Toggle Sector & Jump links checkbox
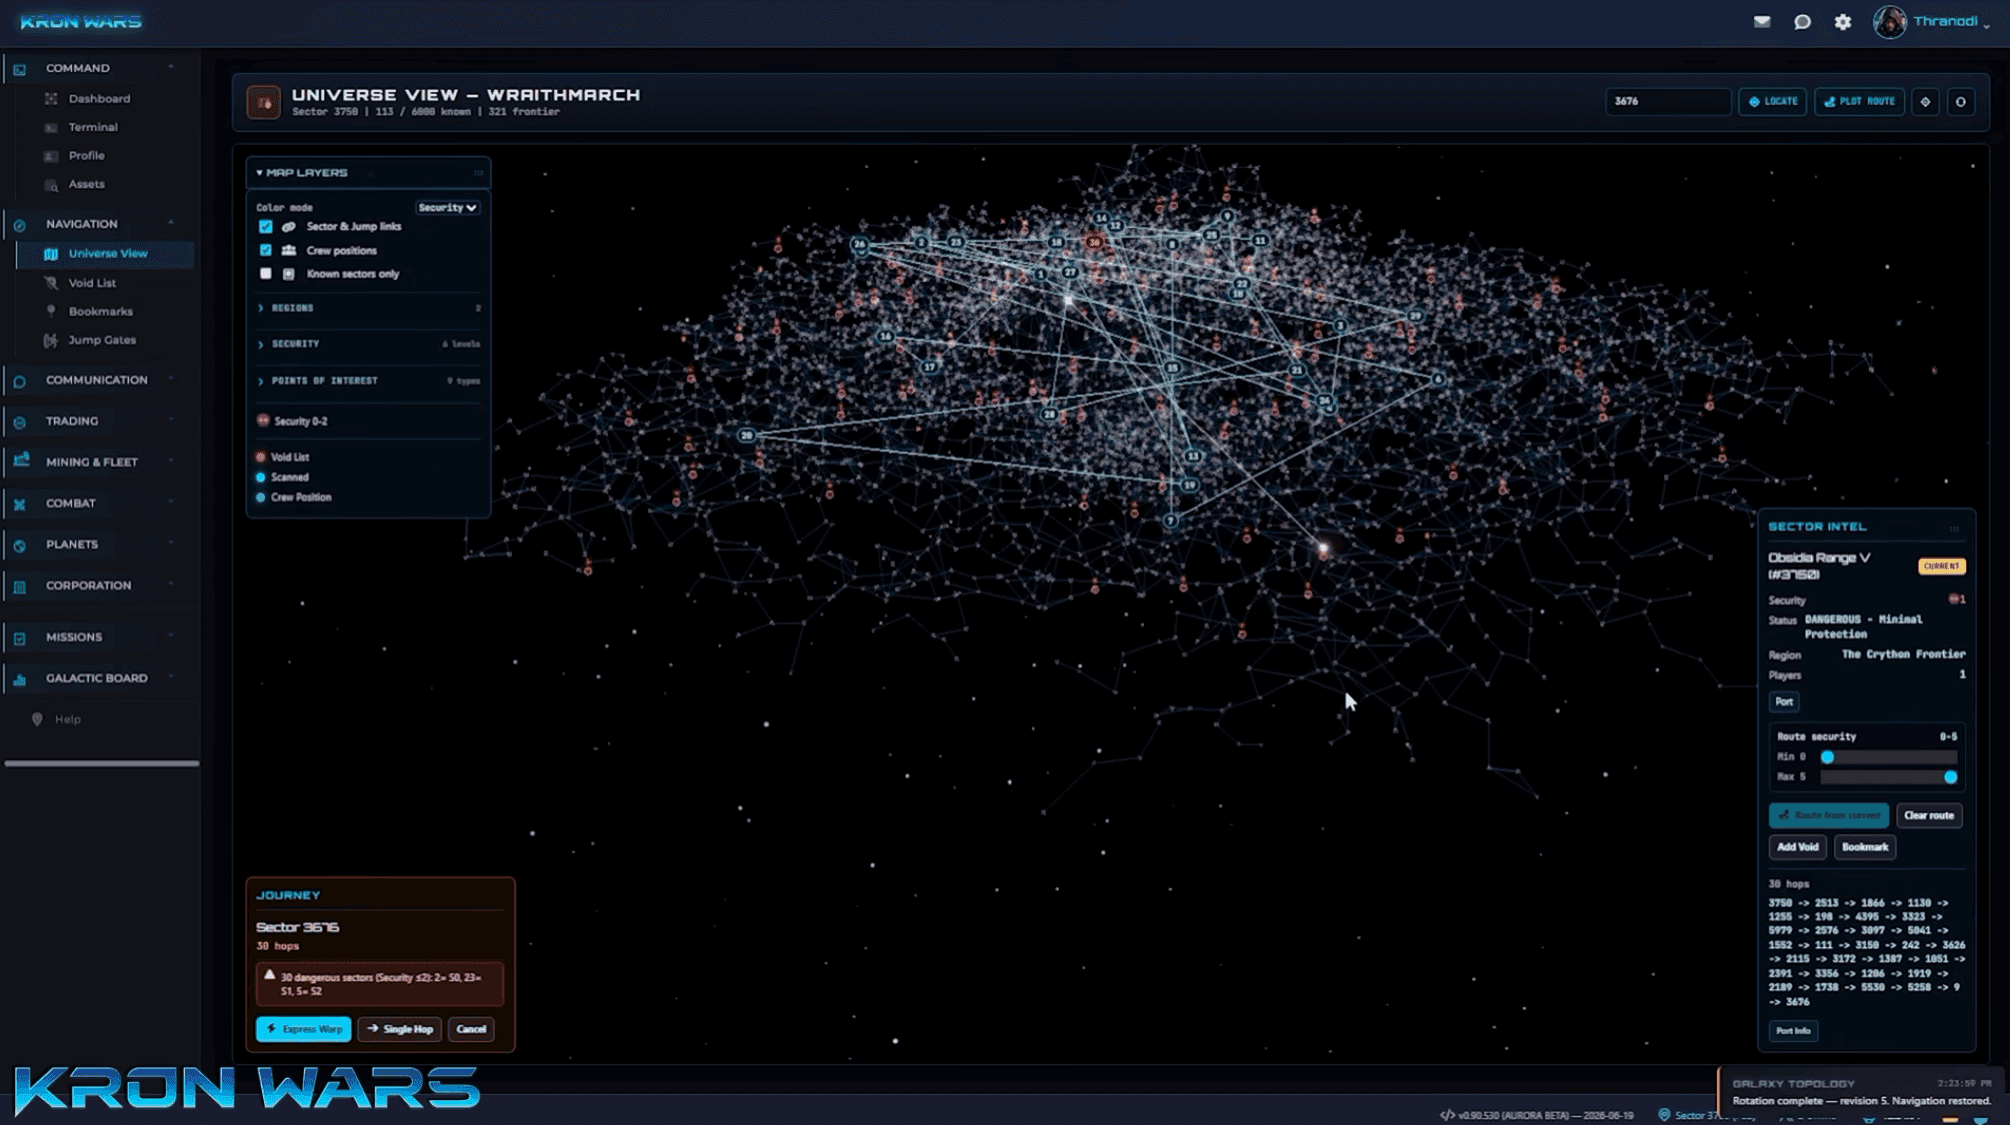The width and height of the screenshot is (2010, 1125). click(x=266, y=227)
